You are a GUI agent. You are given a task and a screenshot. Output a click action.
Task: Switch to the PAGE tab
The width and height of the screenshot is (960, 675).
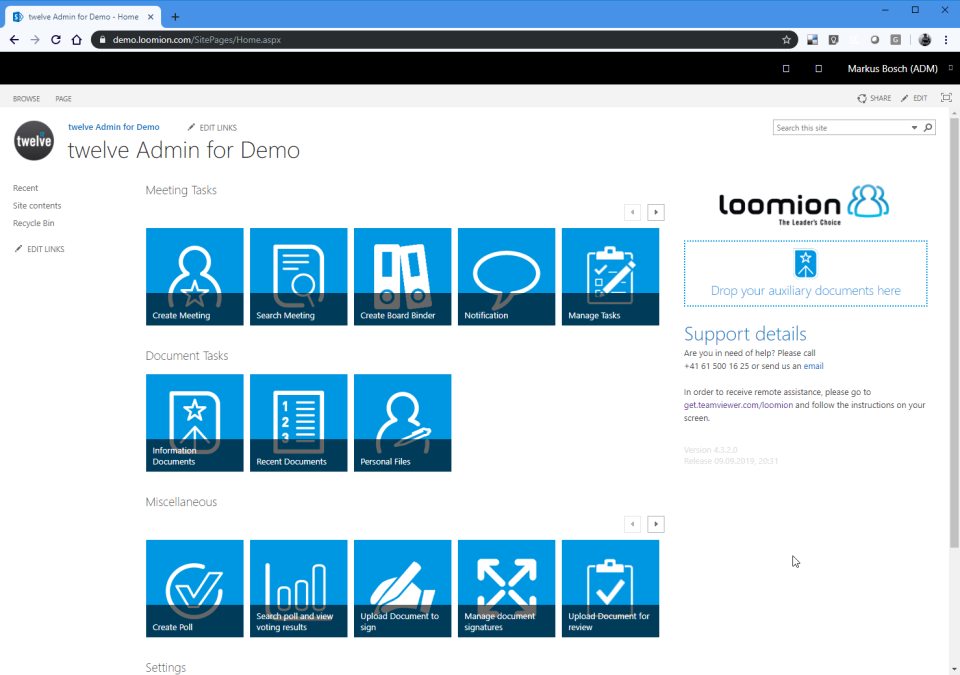pyautogui.click(x=63, y=98)
